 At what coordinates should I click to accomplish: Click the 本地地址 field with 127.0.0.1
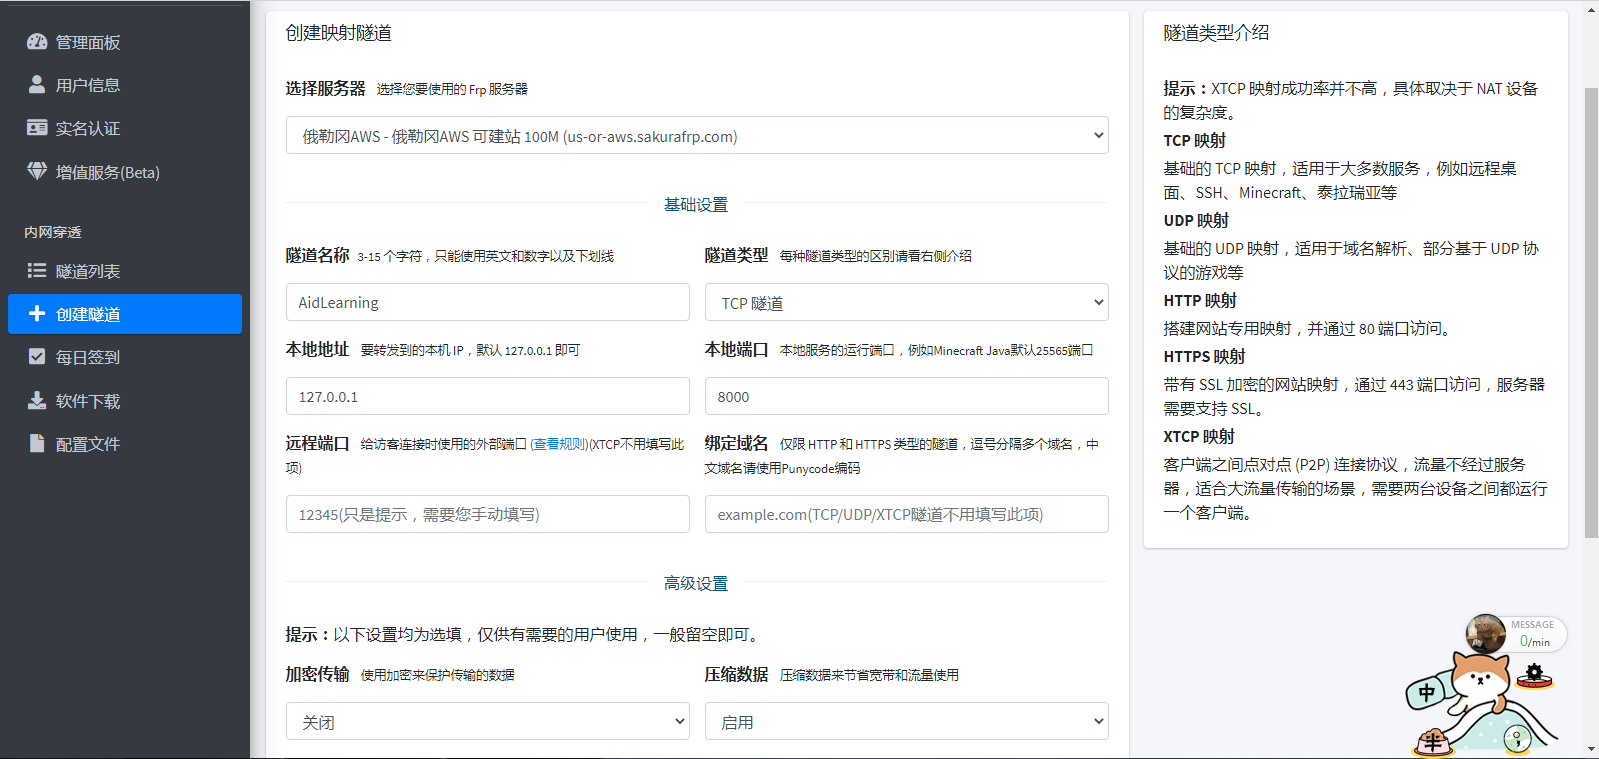(488, 396)
